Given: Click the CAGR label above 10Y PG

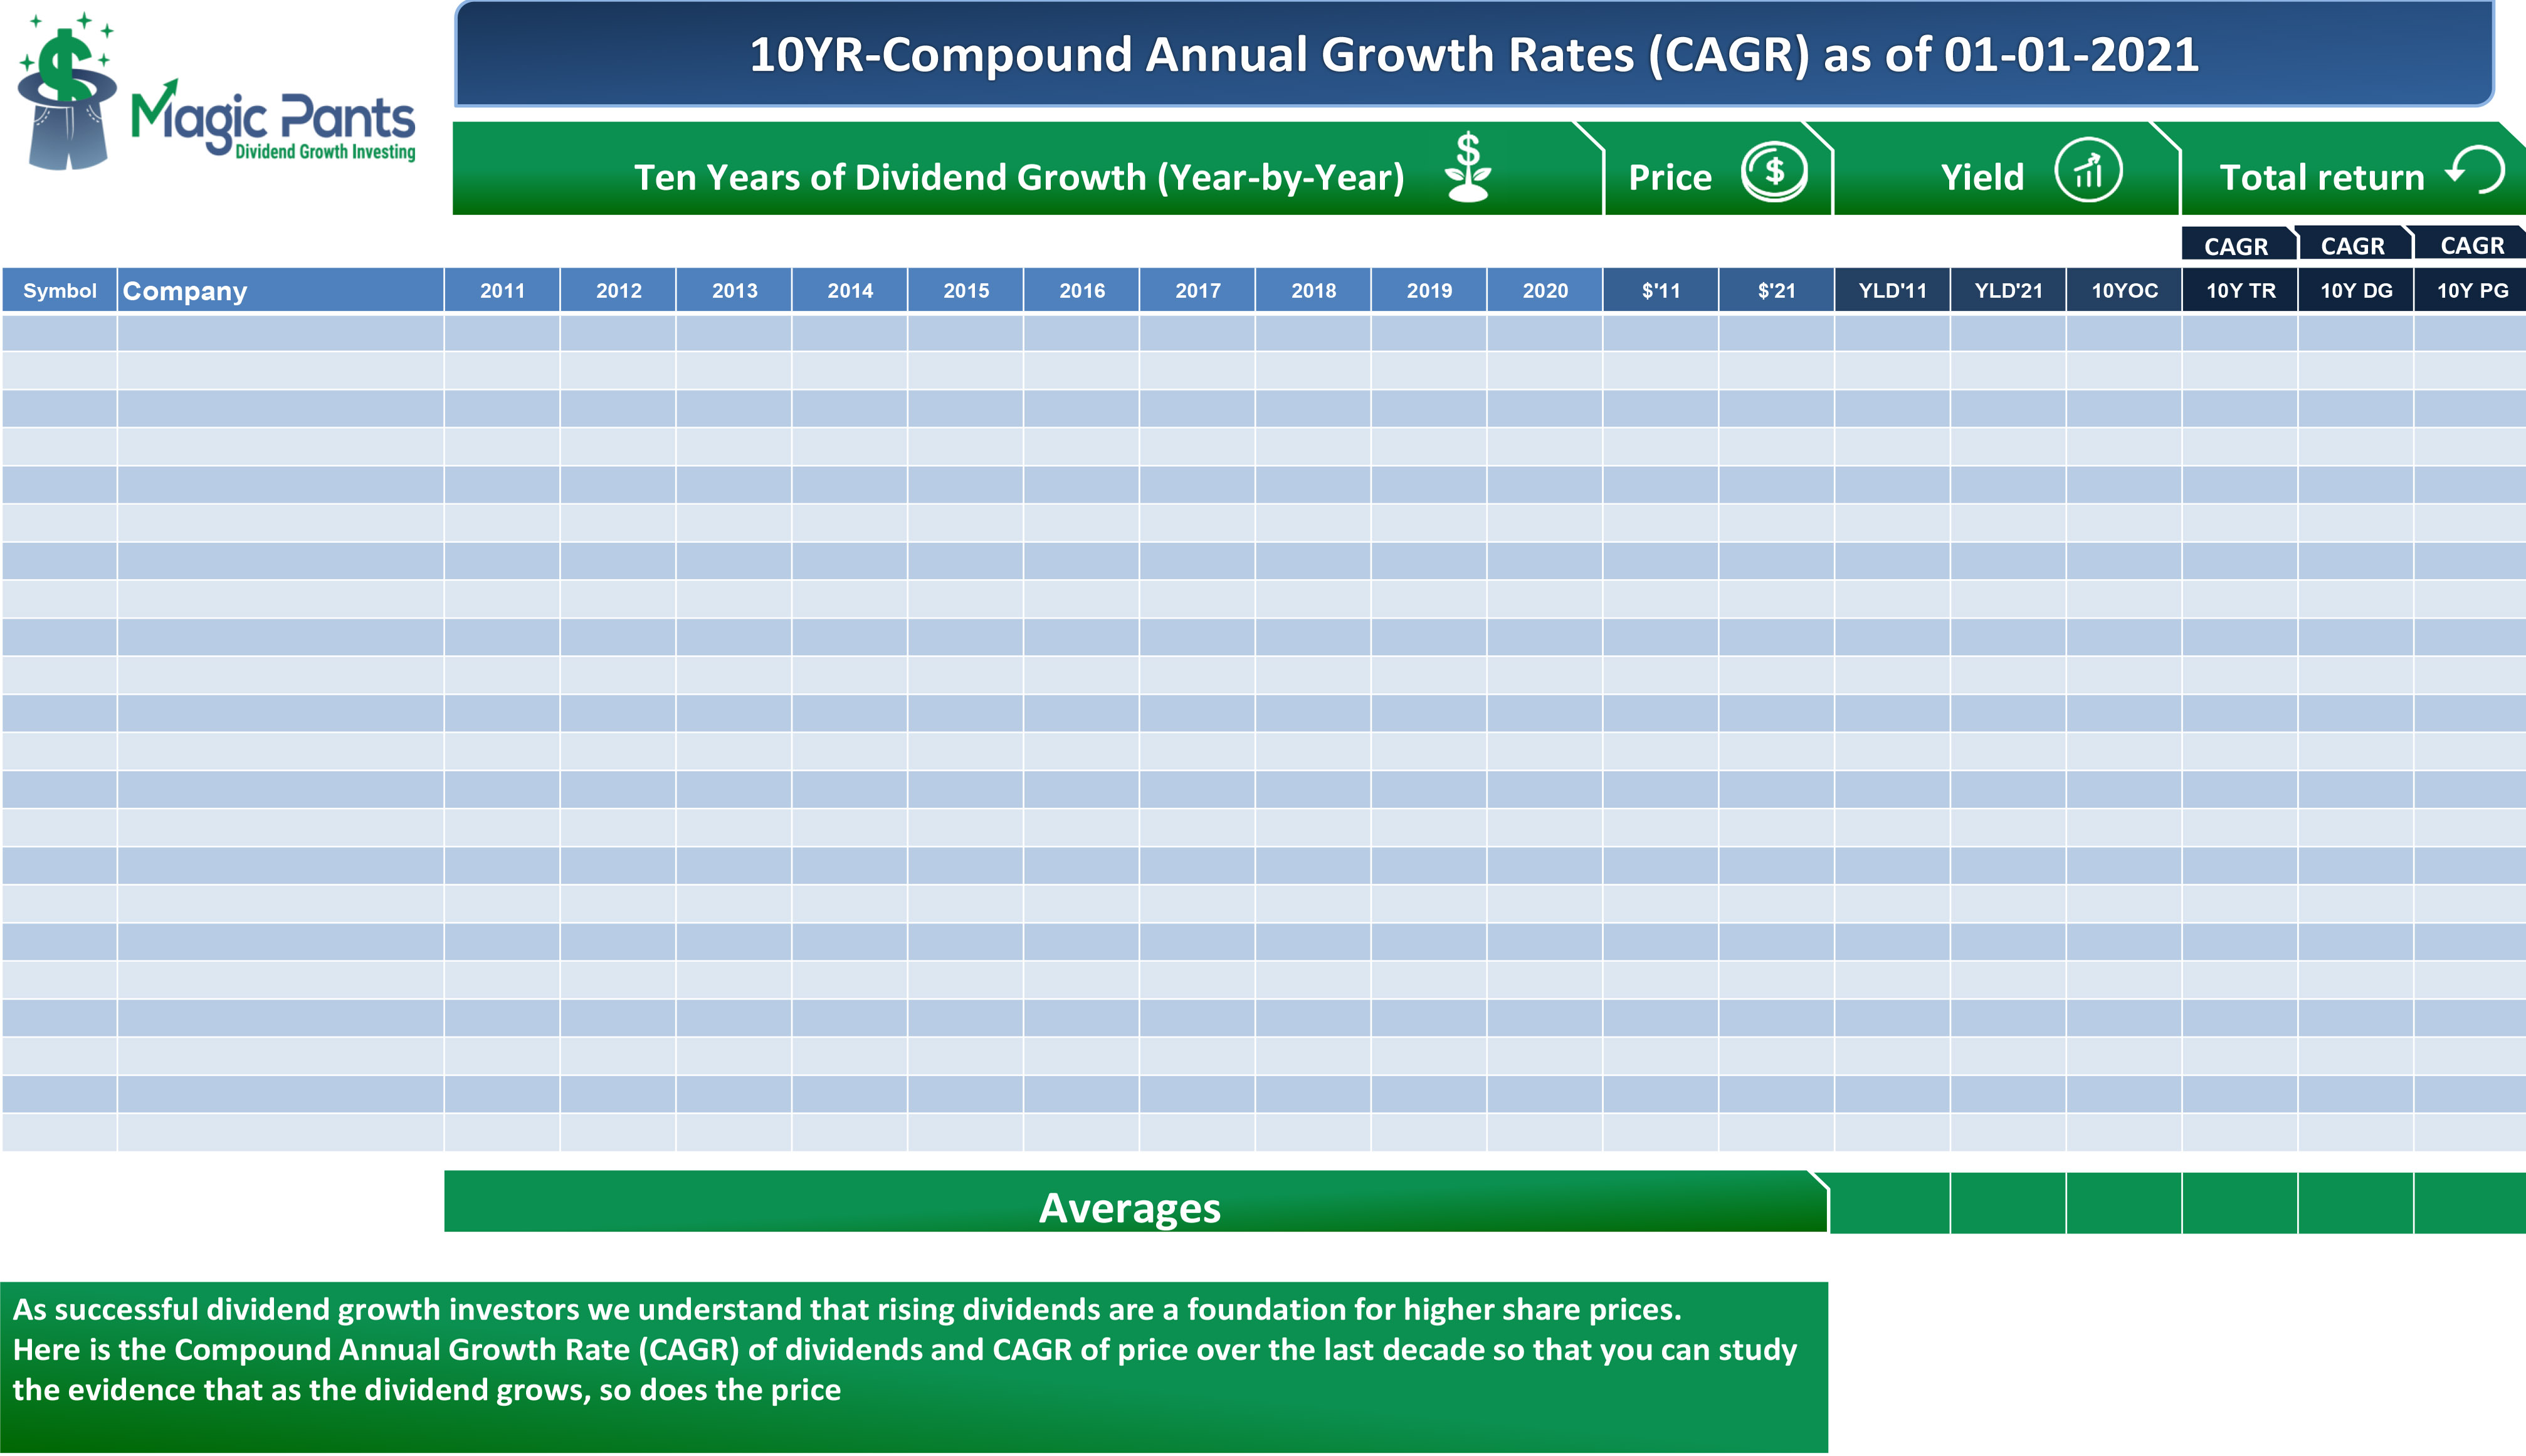Looking at the screenshot, I should coord(2471,246).
